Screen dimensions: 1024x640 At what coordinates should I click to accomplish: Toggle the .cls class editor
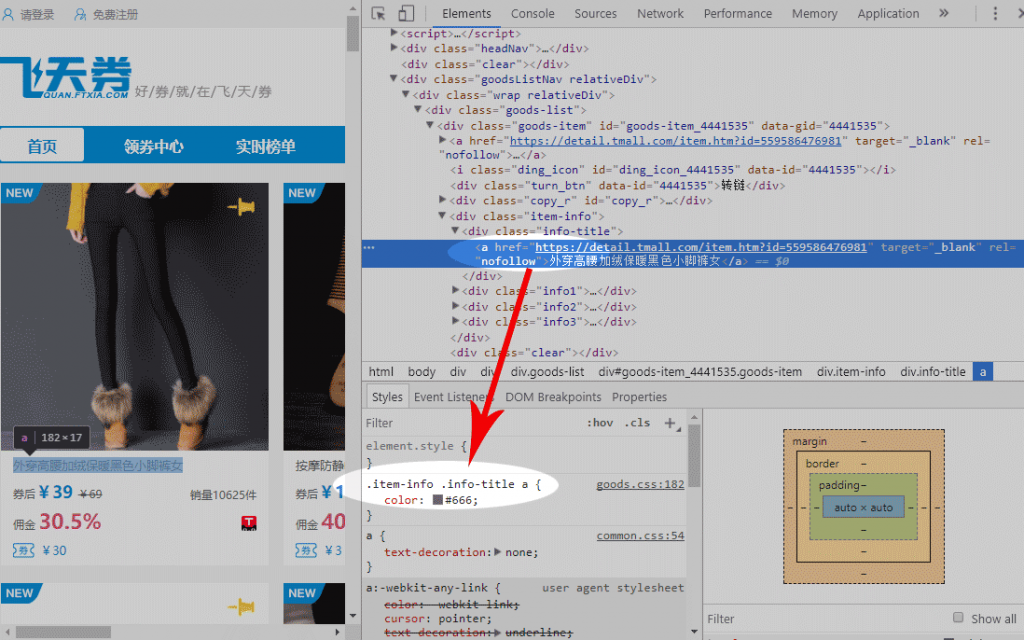click(637, 423)
